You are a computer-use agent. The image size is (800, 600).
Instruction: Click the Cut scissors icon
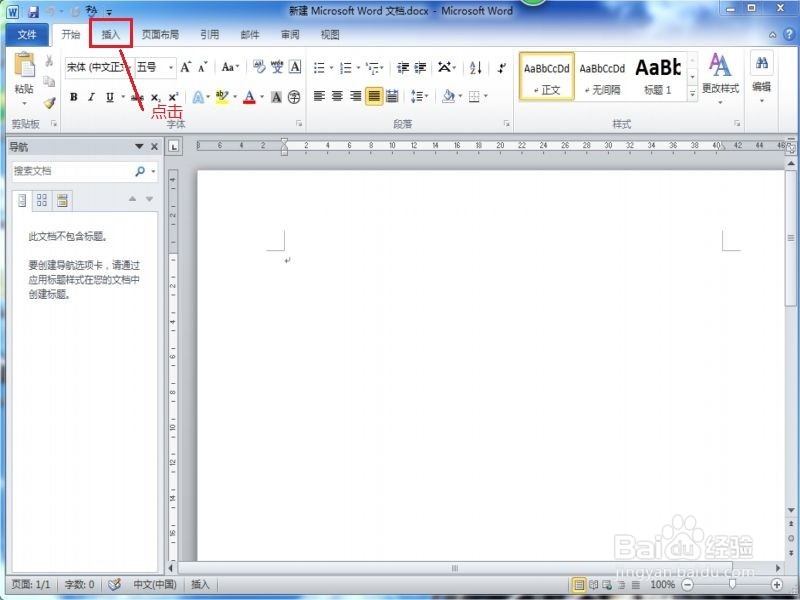[49, 61]
